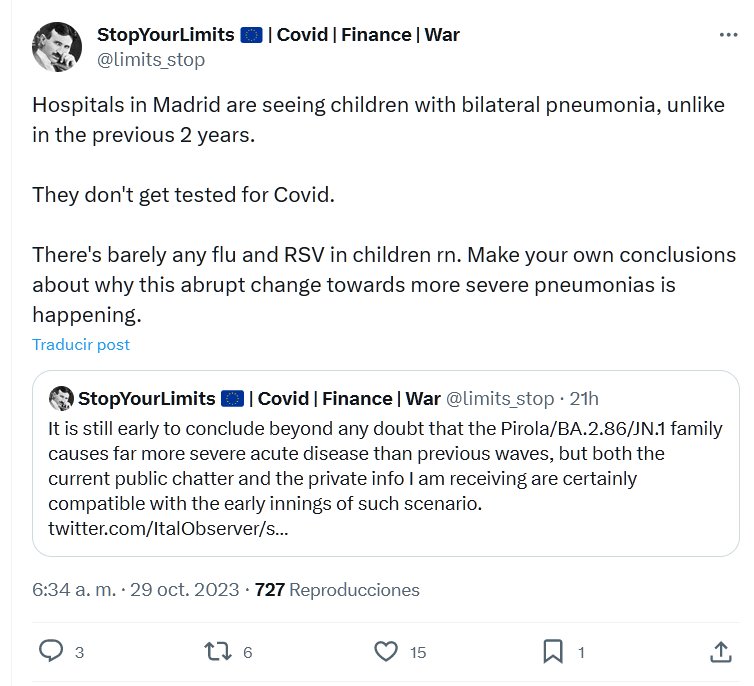Click the quoted post's @limits_stop handle

[499, 398]
